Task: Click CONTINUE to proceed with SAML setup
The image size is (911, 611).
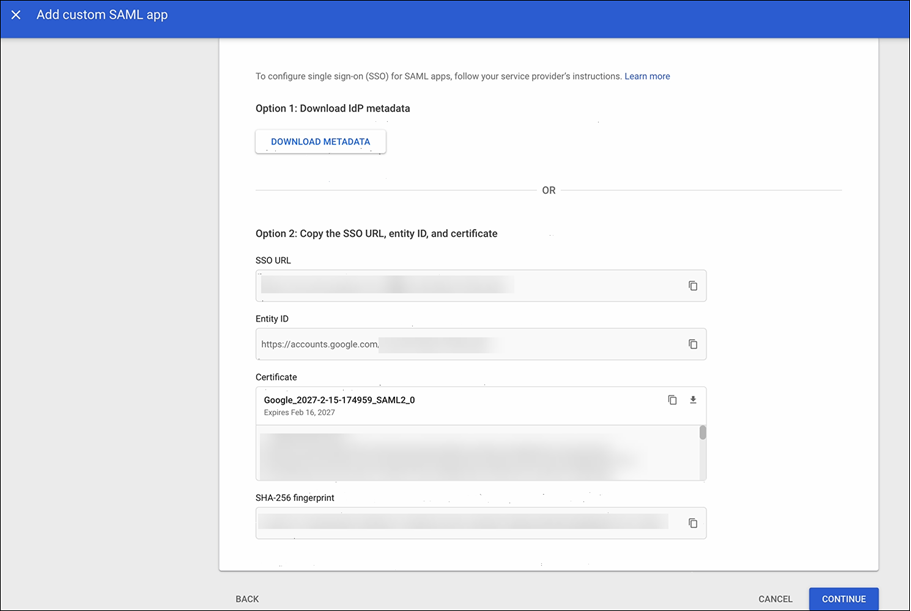Action: (x=843, y=598)
